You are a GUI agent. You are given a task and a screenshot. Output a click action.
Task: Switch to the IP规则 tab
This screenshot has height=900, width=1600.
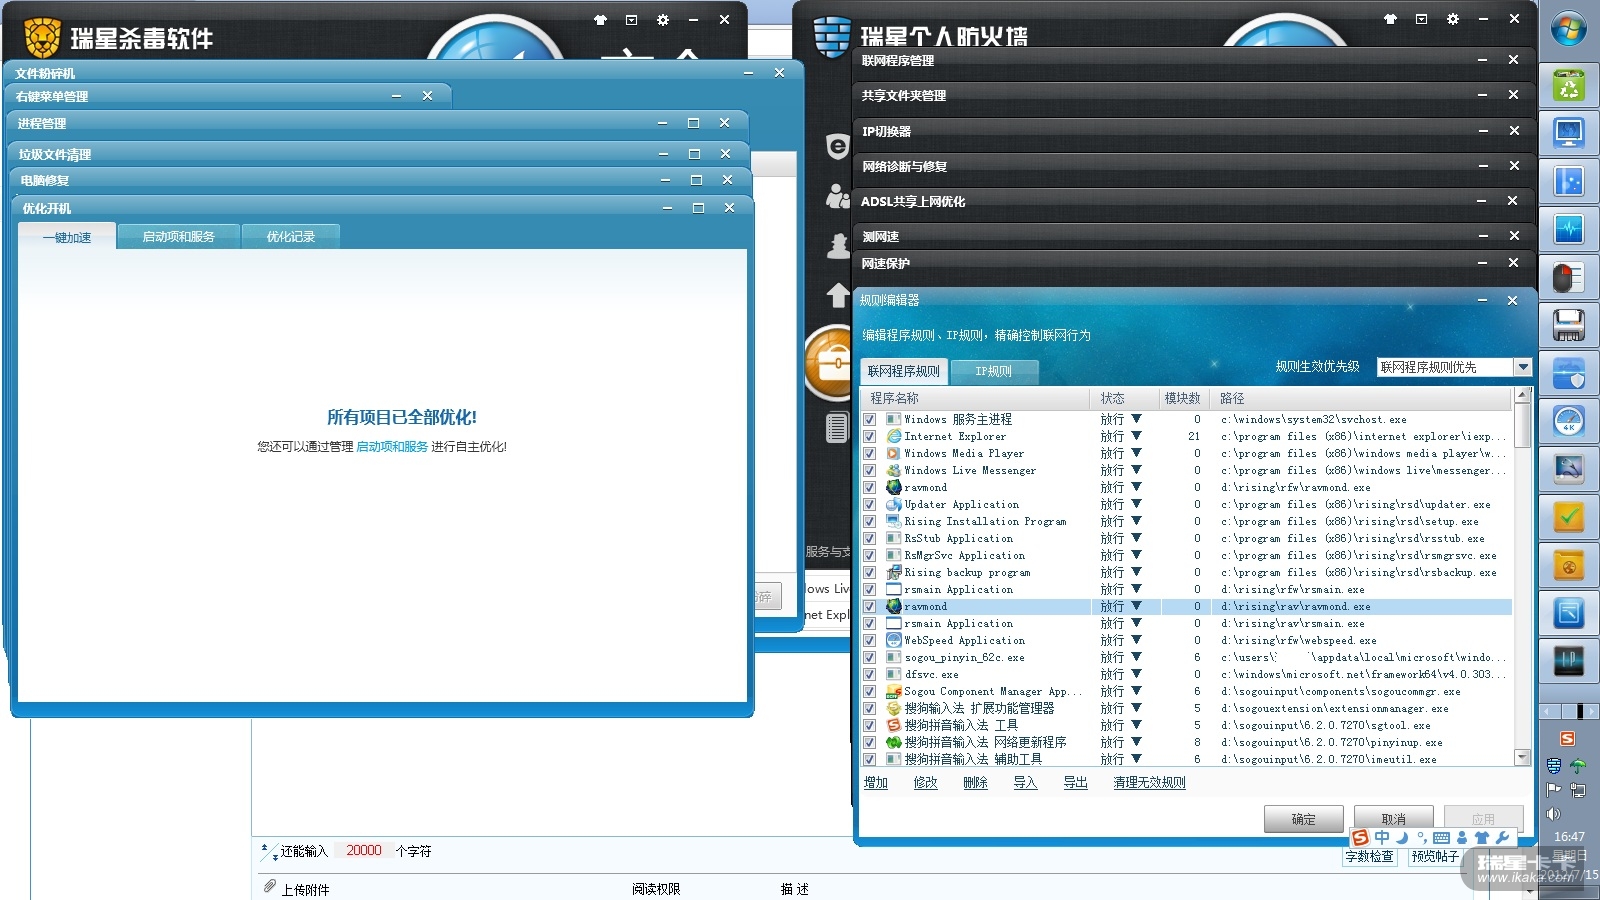(x=993, y=371)
